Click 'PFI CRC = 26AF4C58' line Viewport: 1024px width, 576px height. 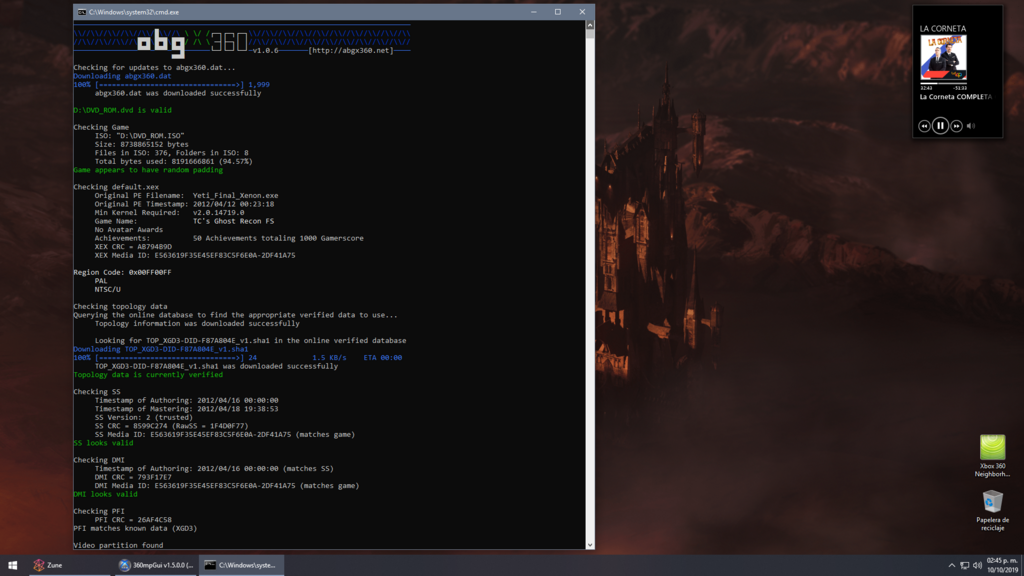[x=133, y=520]
